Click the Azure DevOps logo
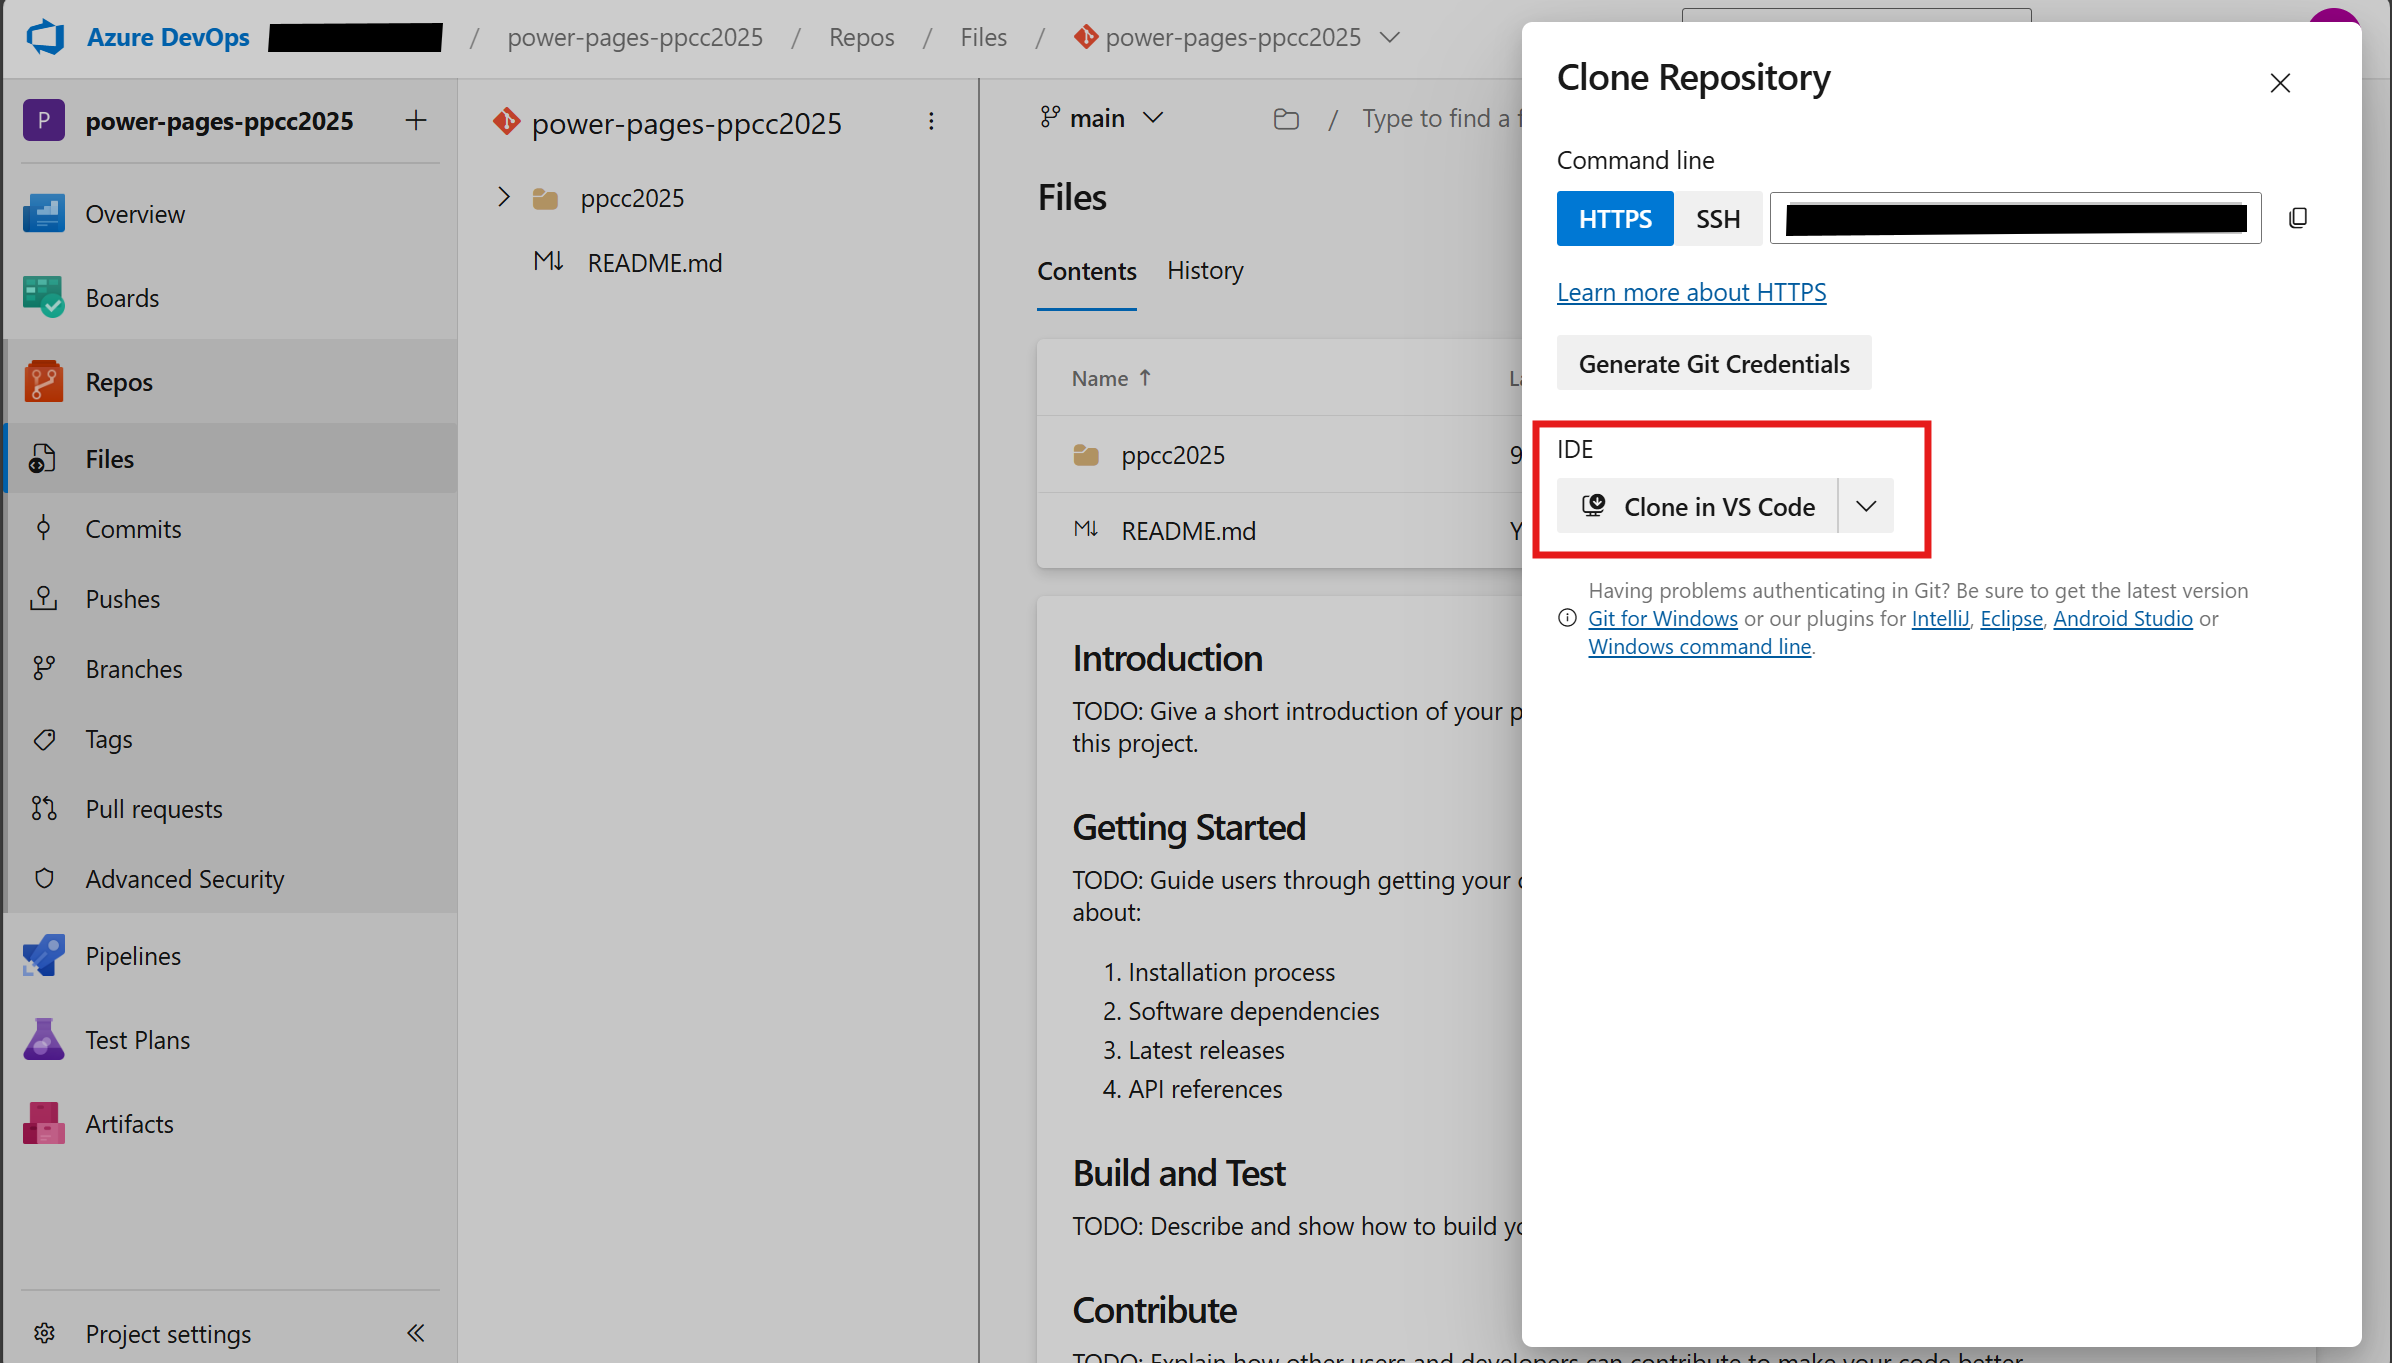The width and height of the screenshot is (2392, 1363). (x=45, y=37)
